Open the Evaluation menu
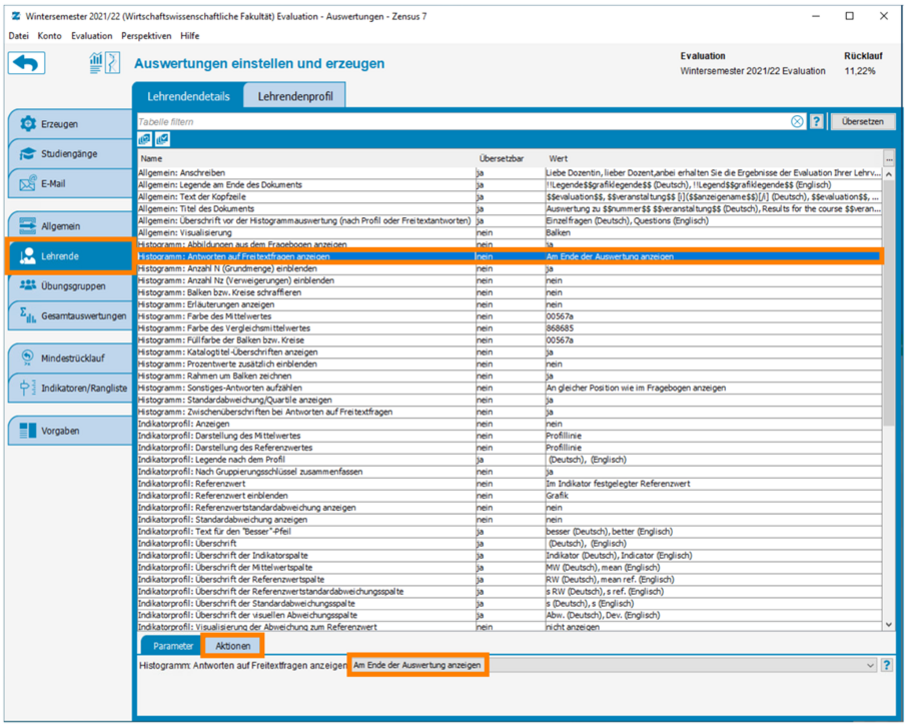This screenshot has height=726, width=907. 91,36
